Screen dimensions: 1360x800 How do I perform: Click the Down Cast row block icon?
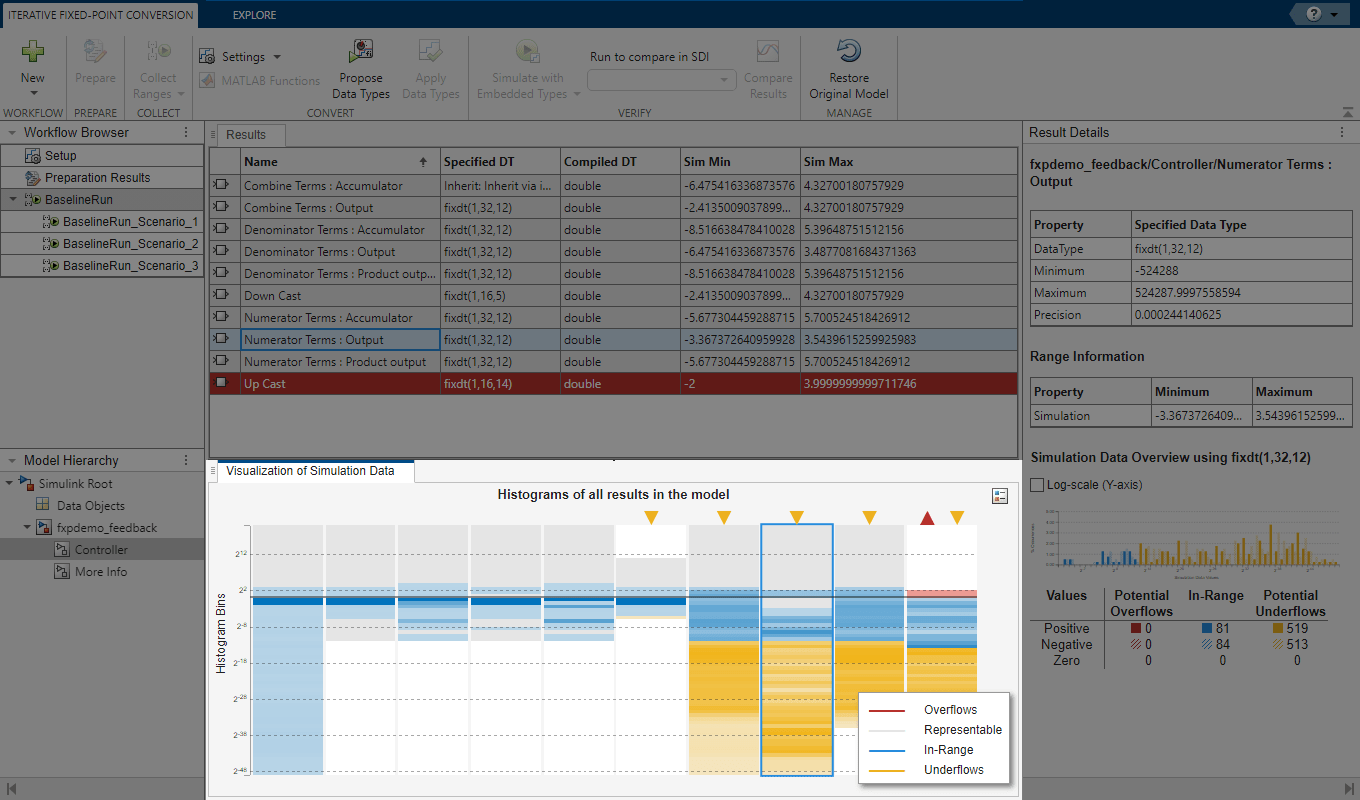pos(222,295)
